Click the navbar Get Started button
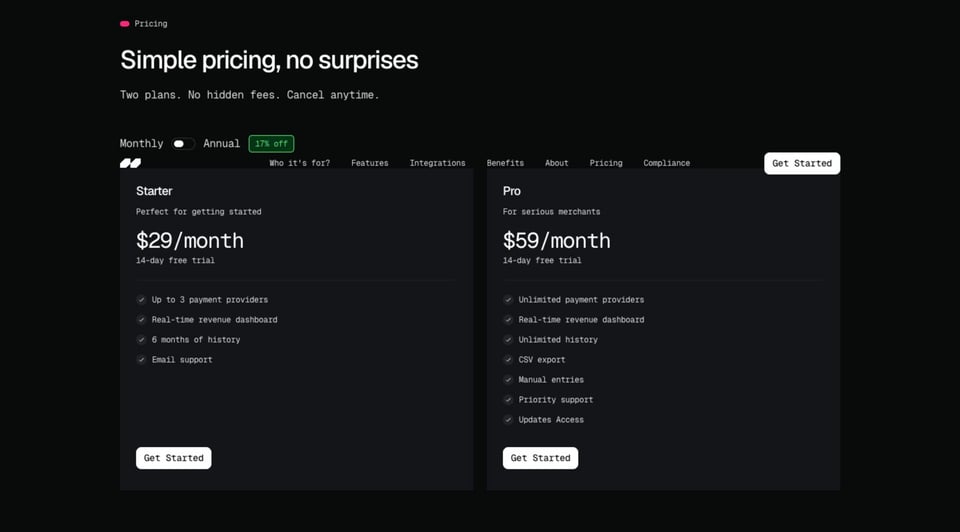Image resolution: width=960 pixels, height=532 pixels. 802,163
